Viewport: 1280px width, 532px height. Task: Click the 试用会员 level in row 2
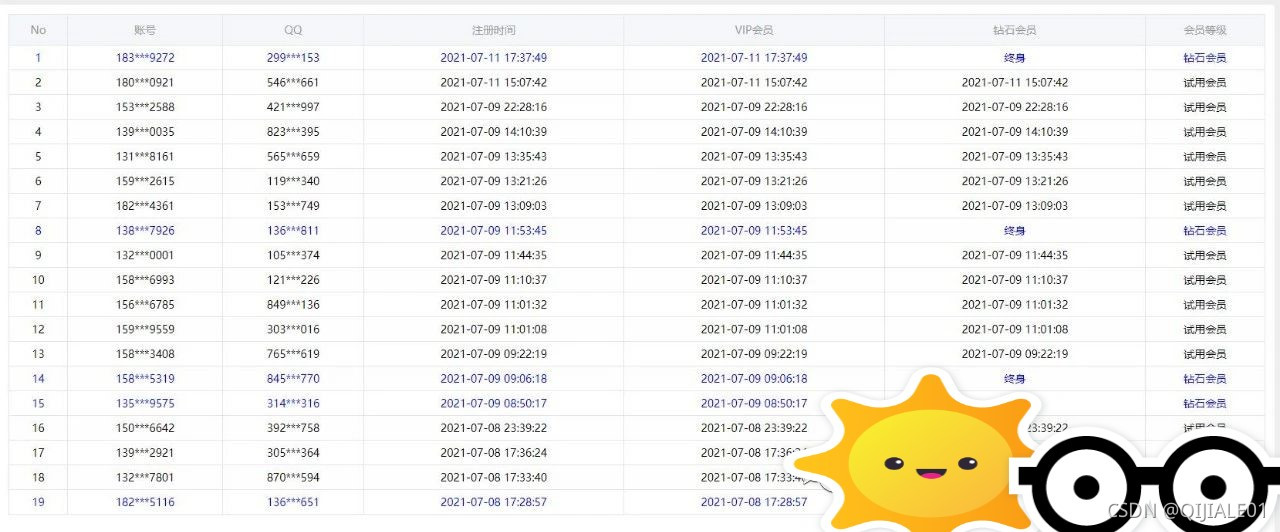point(1204,82)
